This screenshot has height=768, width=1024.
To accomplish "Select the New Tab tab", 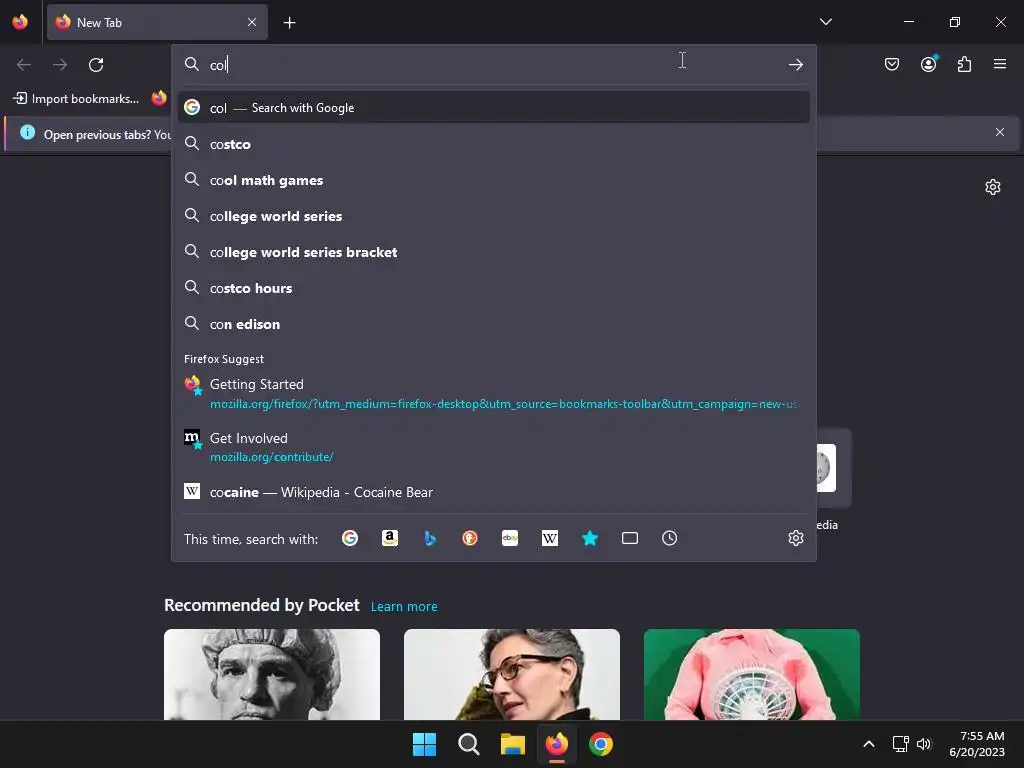I will (157, 22).
